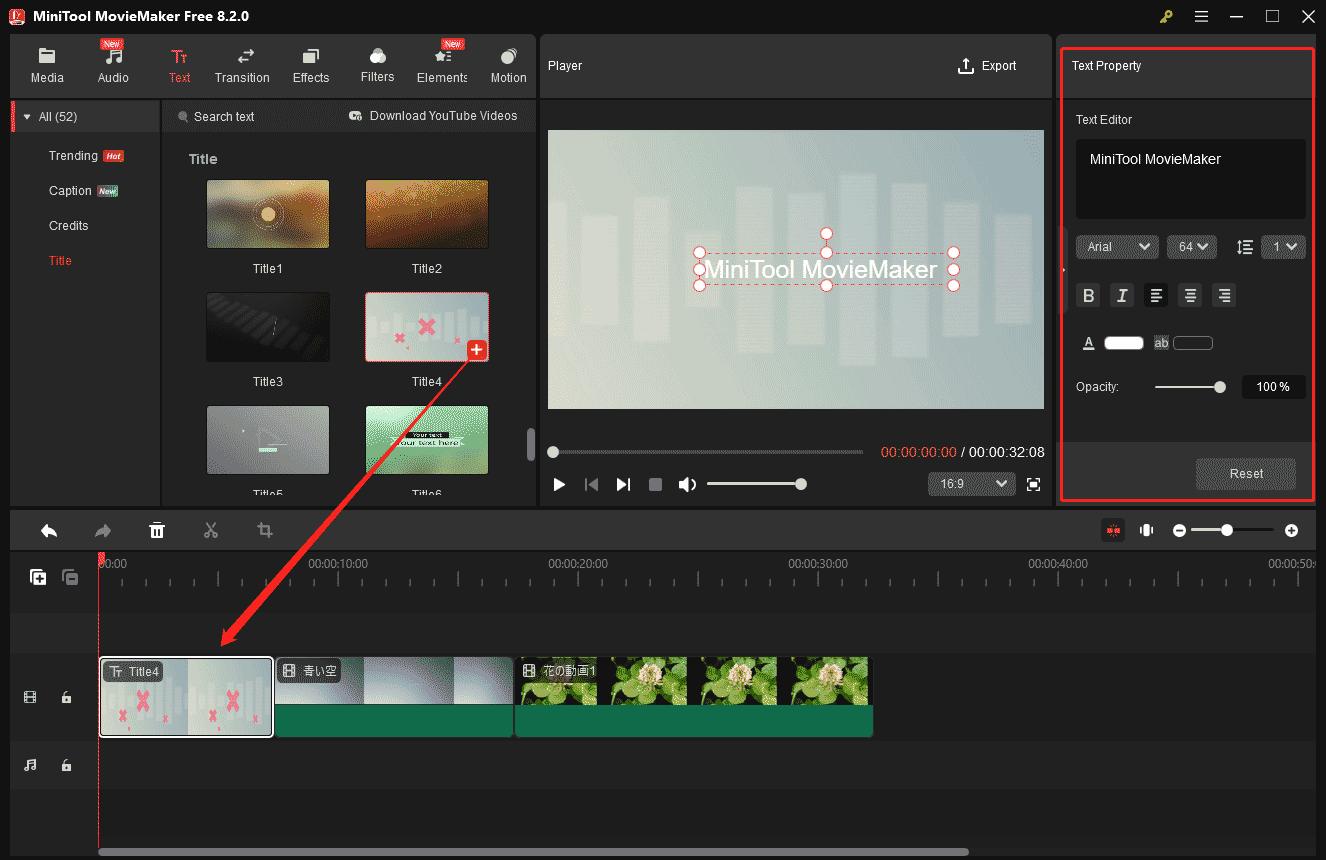Open the 16:9 aspect ratio dropdown
Screen dimensions: 1326x860
972,484
